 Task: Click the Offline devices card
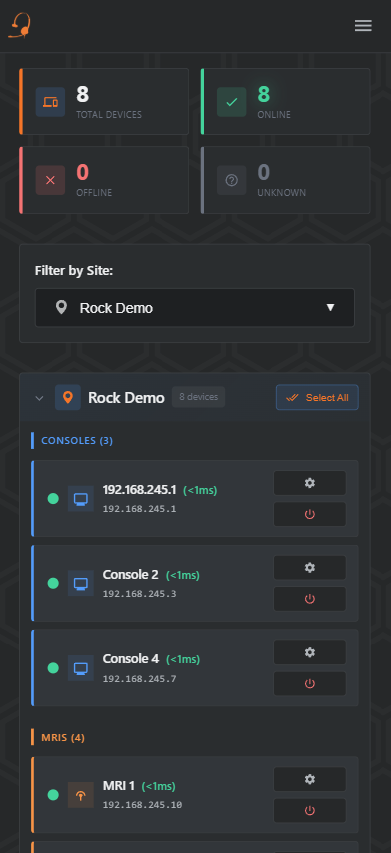tap(104, 180)
